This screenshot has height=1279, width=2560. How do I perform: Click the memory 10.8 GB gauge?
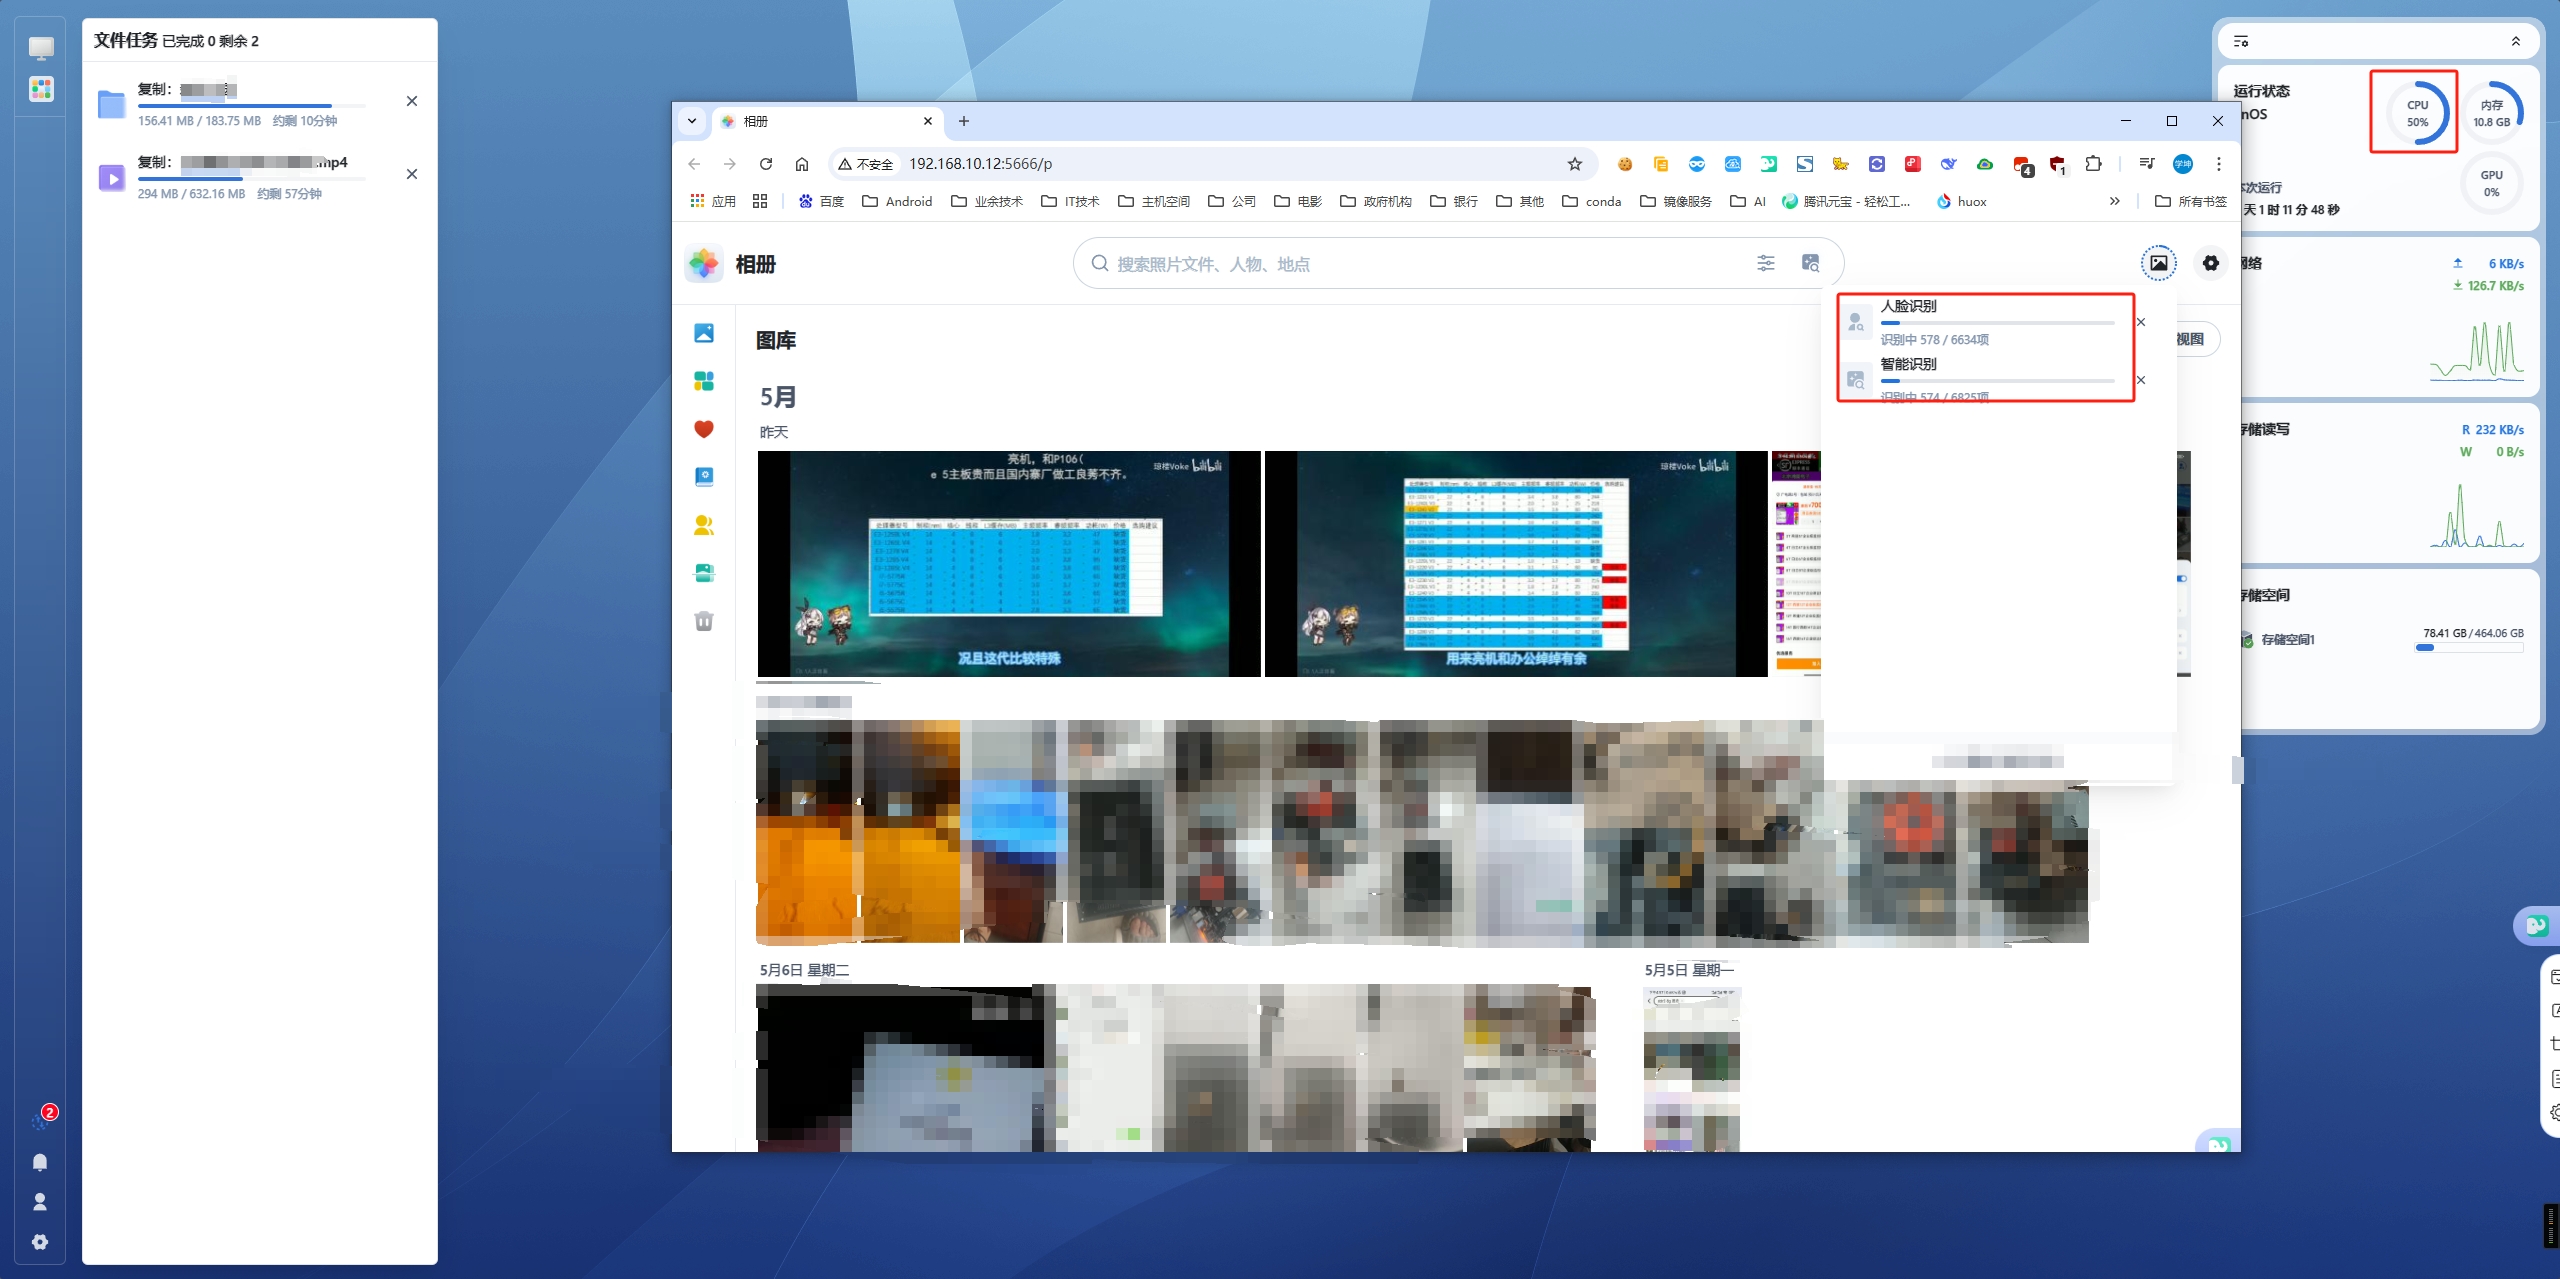tap(2491, 113)
